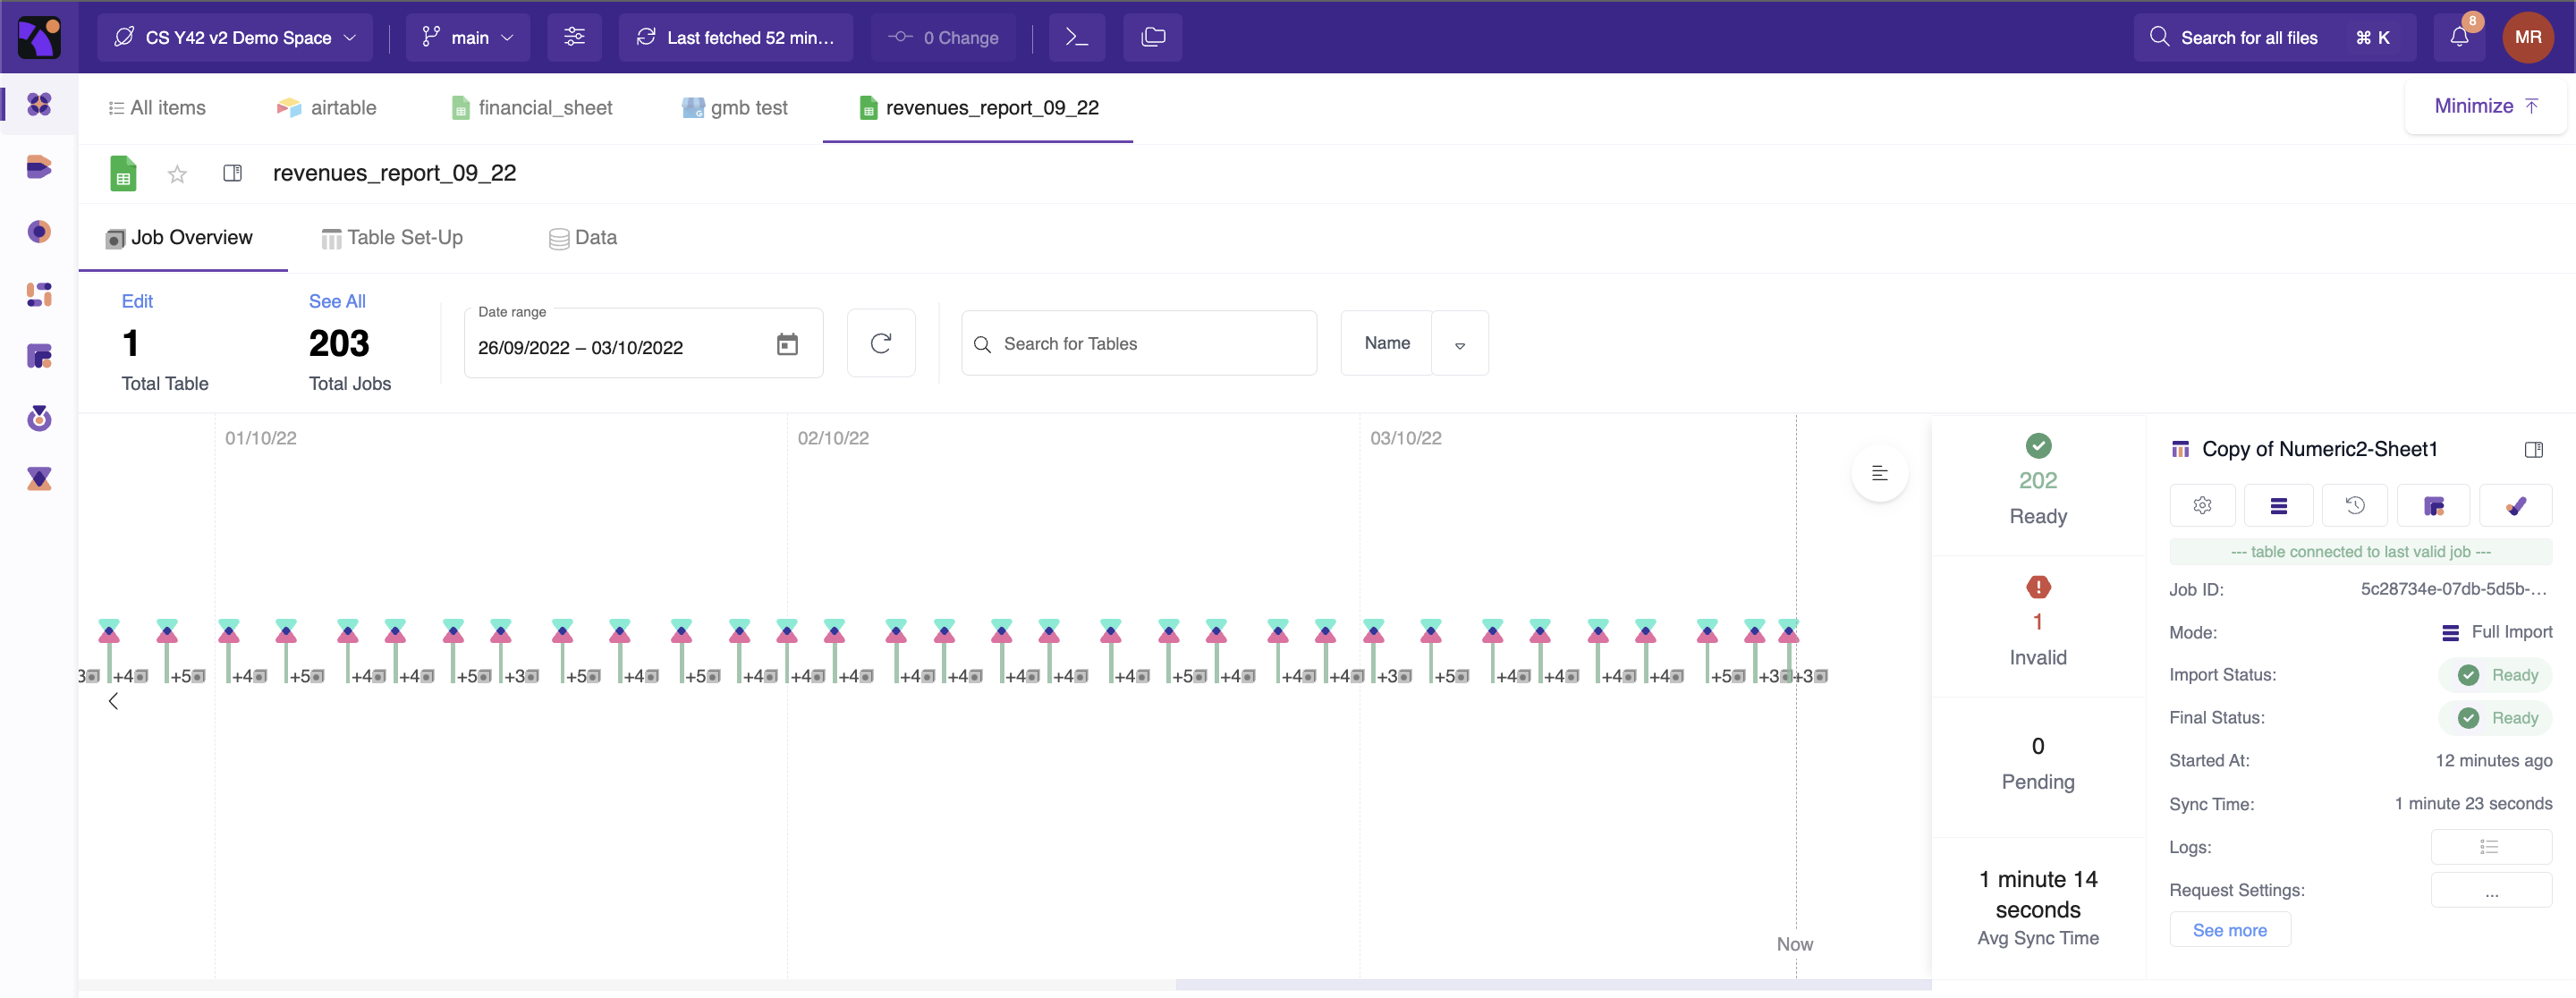This screenshot has width=2576, height=998.
Task: Click the Search for Tables field
Action: point(1139,344)
